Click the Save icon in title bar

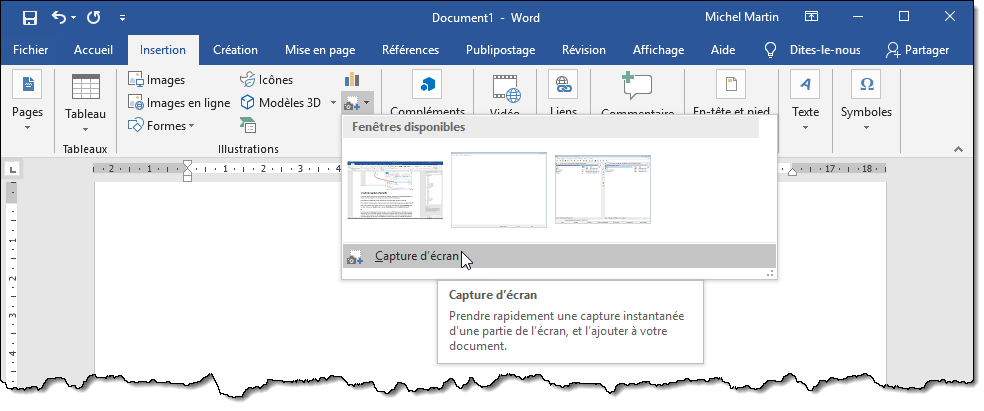tap(30, 18)
